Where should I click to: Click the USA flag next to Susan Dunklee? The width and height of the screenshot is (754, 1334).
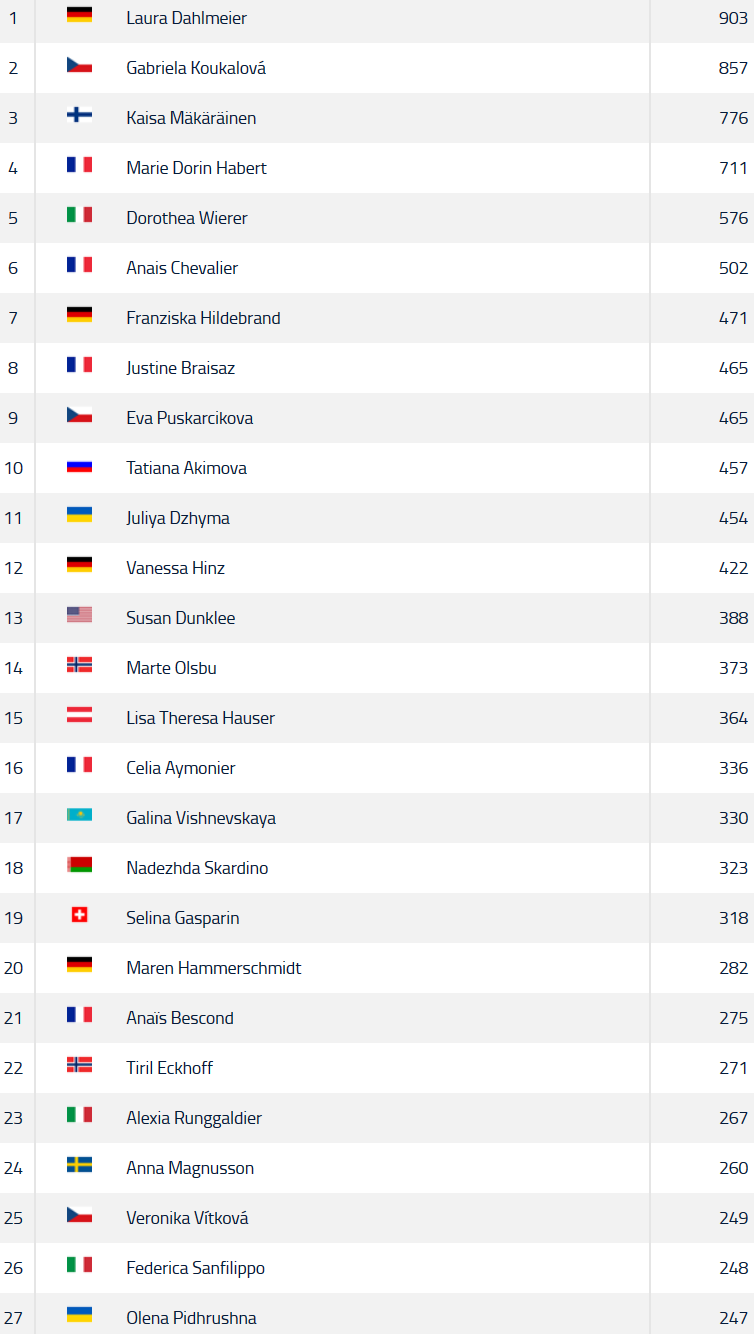(79, 615)
